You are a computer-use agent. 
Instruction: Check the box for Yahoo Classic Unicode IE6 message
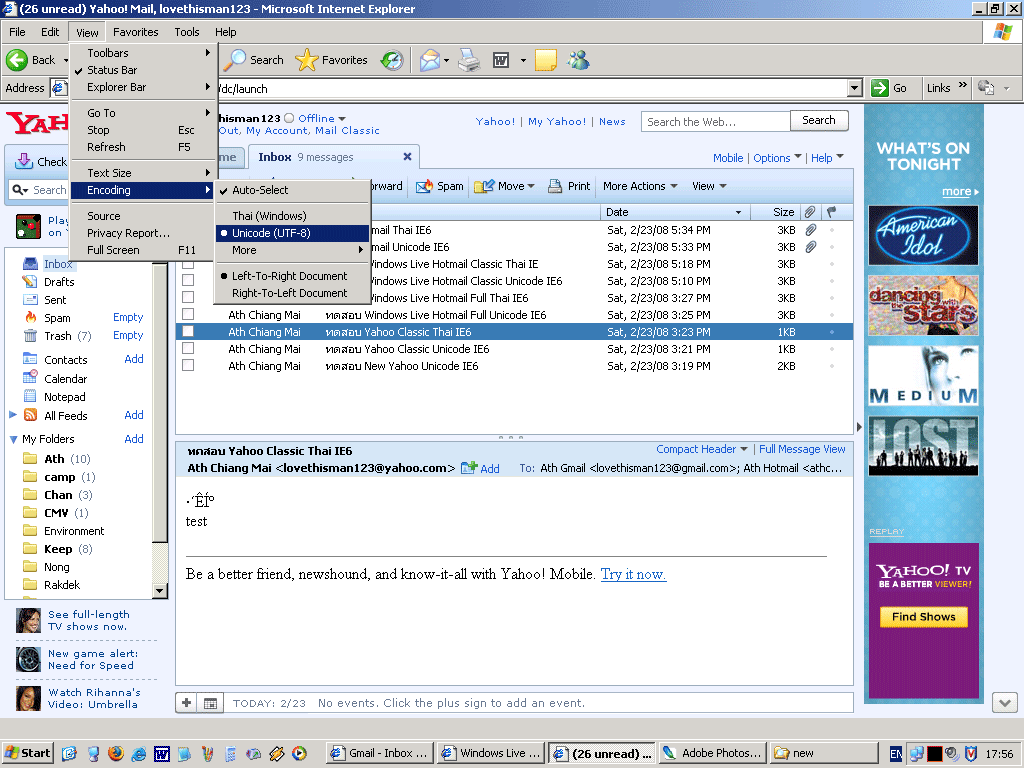click(x=188, y=349)
